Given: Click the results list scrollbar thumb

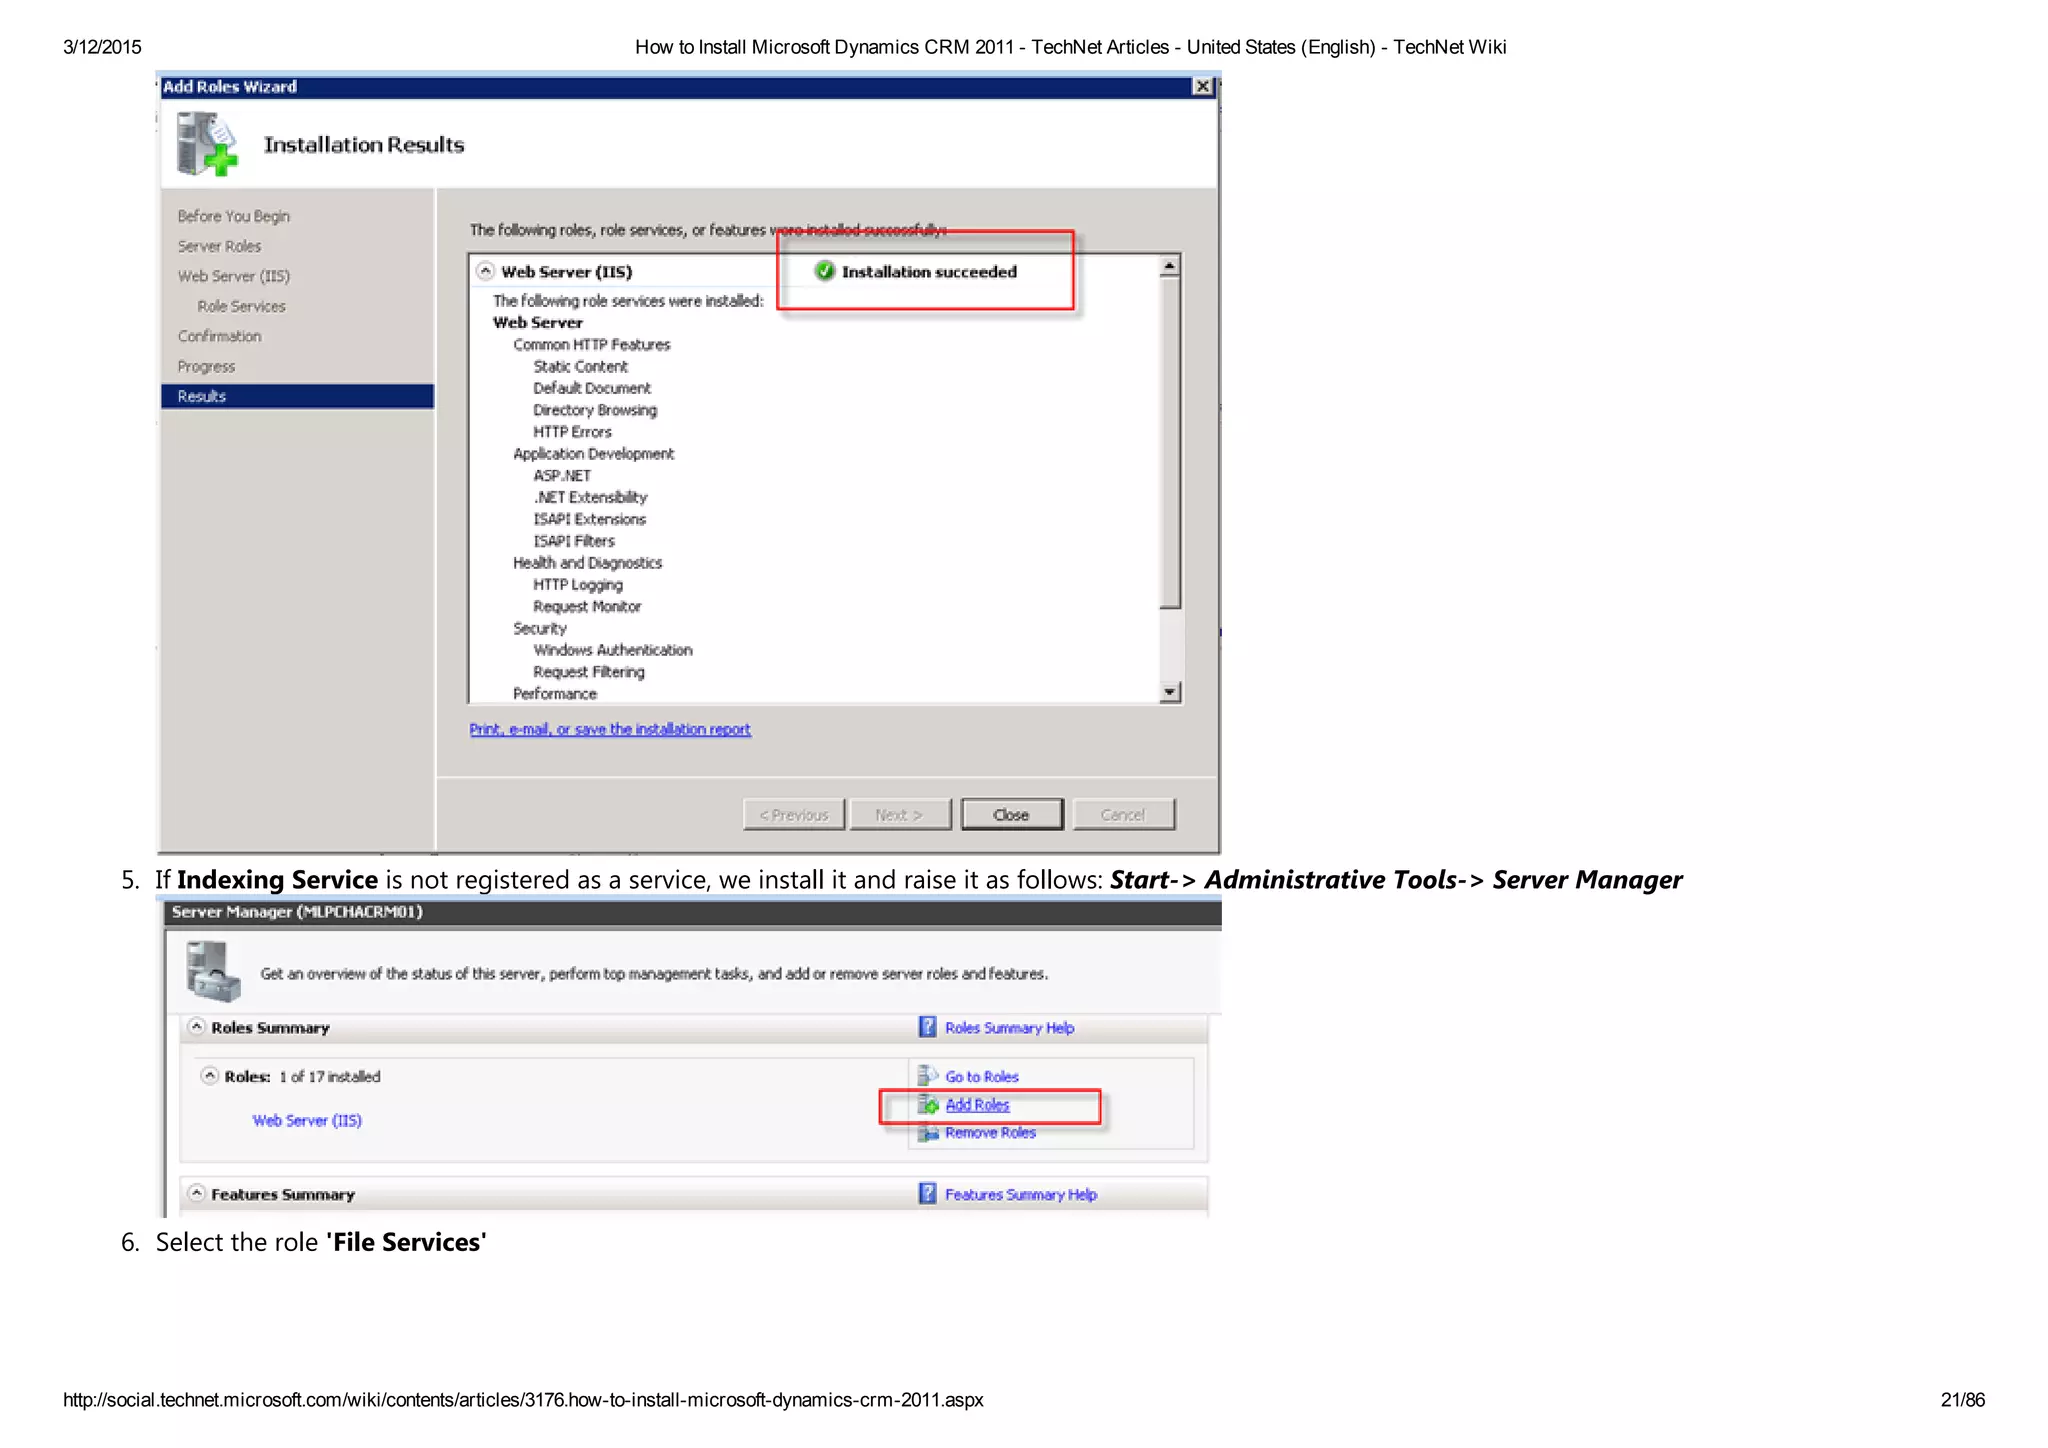Looking at the screenshot, I should click(x=1169, y=442).
